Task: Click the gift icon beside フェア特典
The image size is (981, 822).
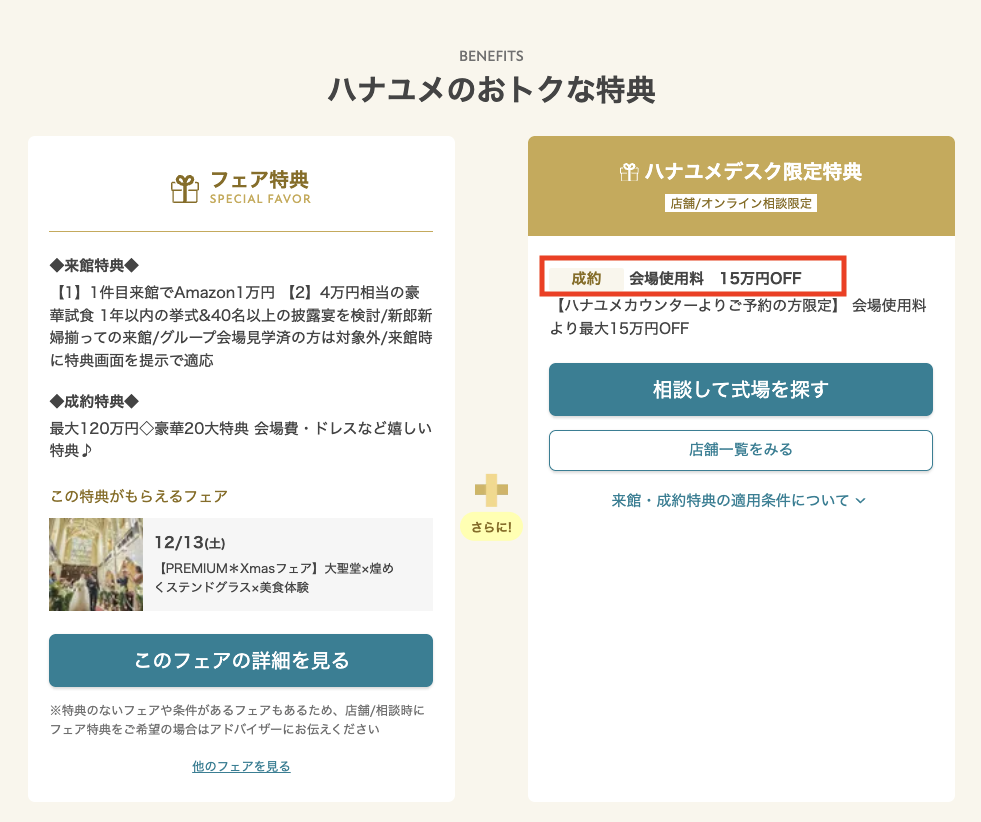Action: 185,188
